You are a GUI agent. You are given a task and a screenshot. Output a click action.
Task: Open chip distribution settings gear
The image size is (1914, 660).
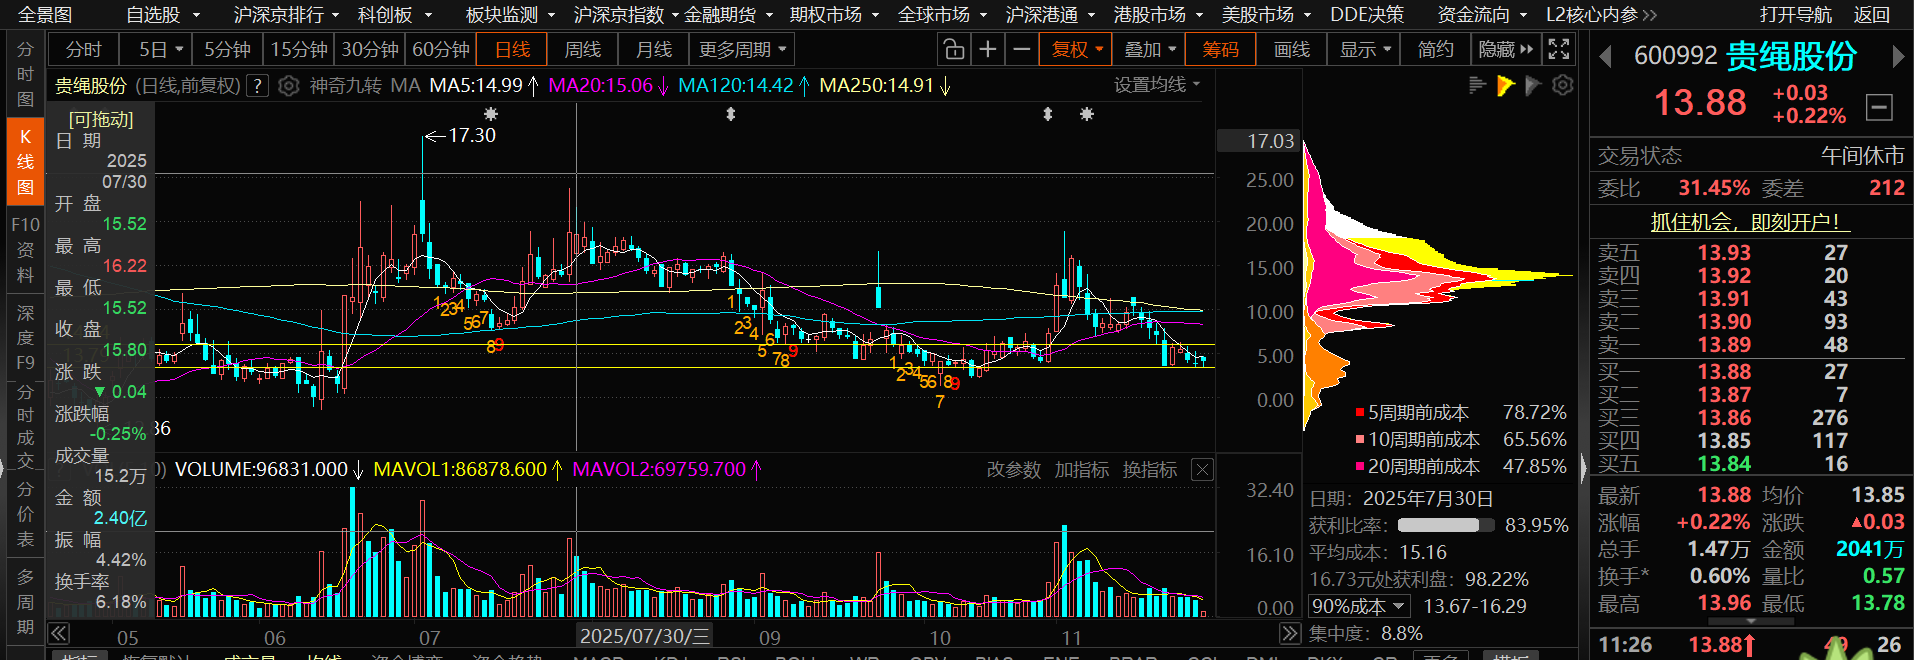click(x=1562, y=86)
